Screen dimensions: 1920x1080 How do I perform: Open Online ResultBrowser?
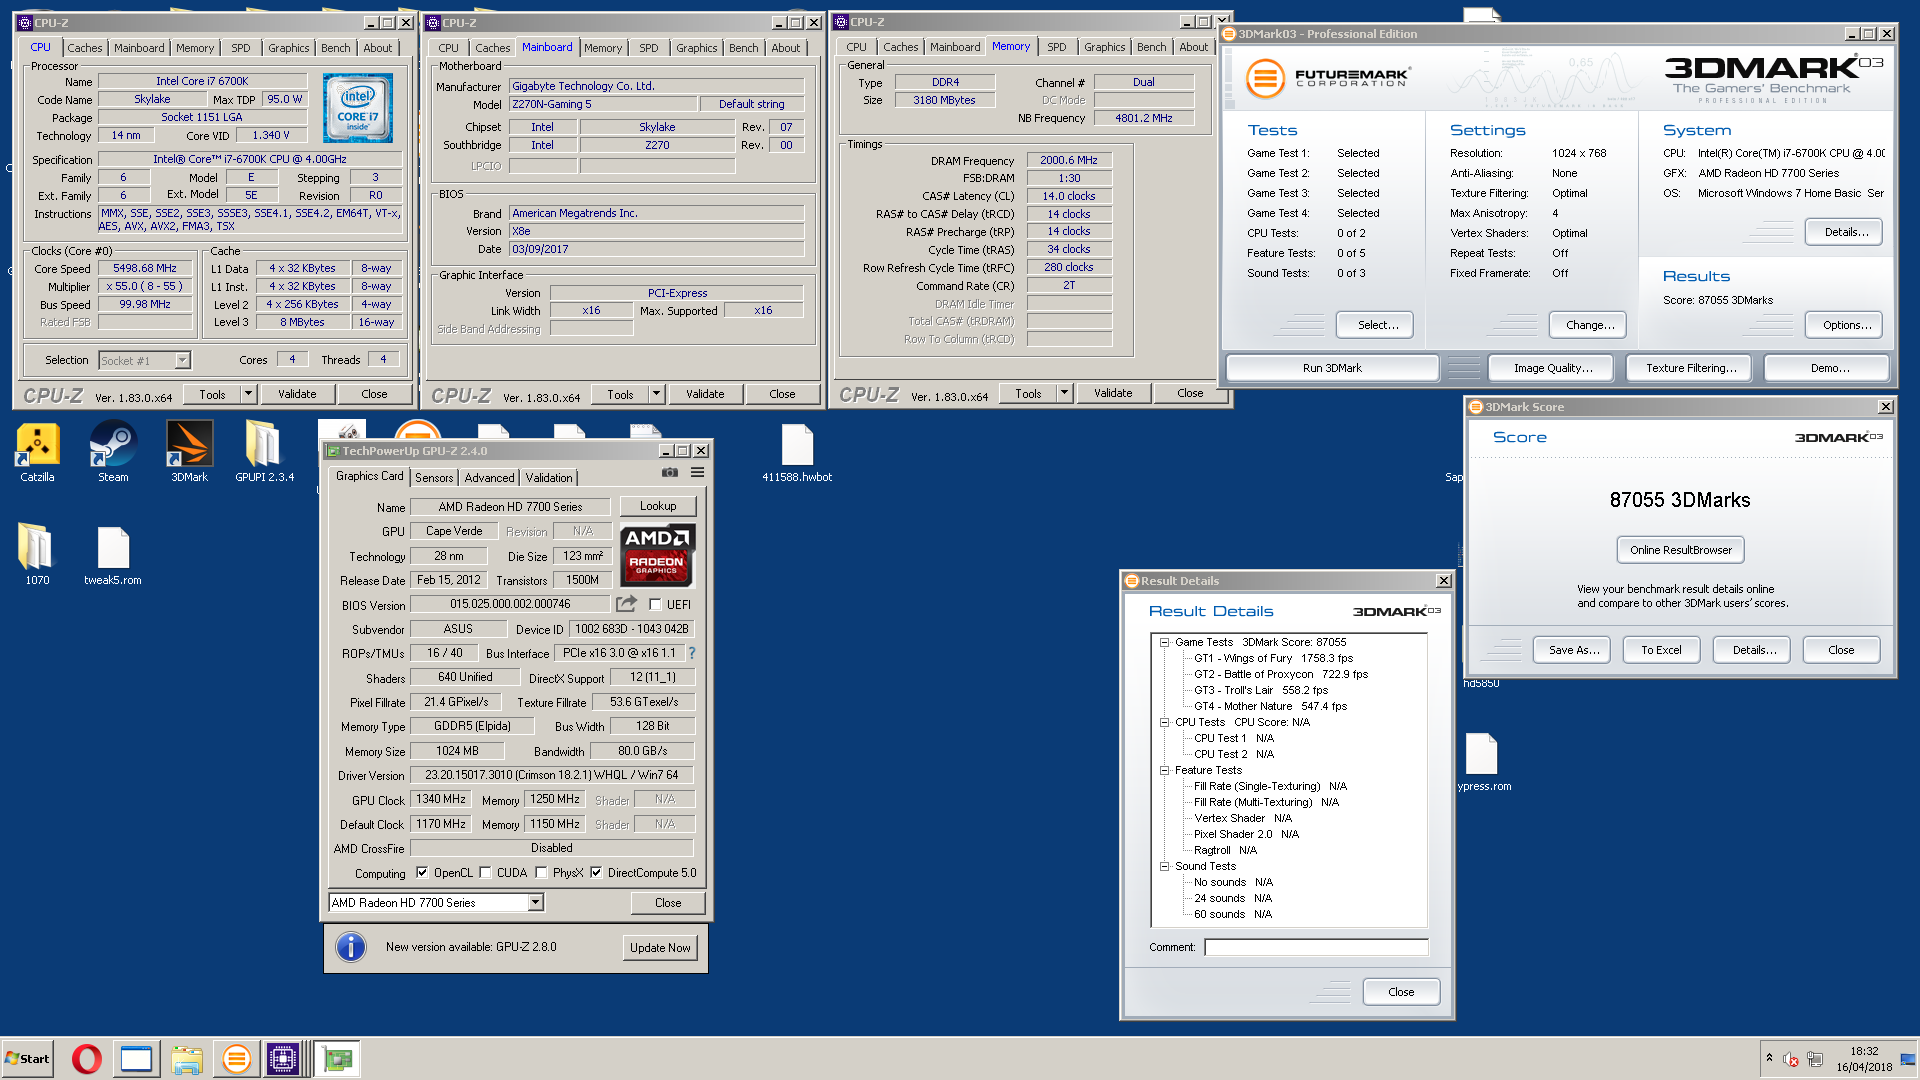click(1680, 550)
